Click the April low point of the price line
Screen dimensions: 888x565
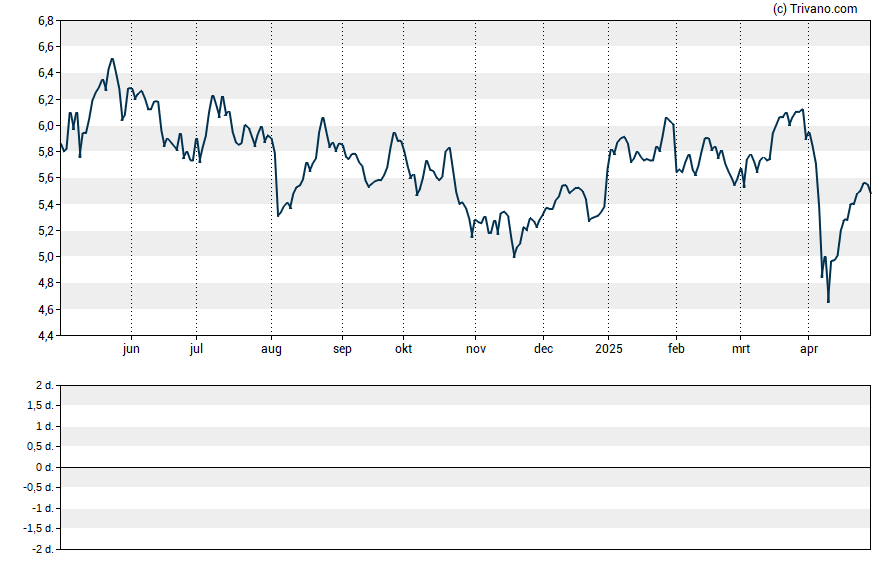pos(829,302)
